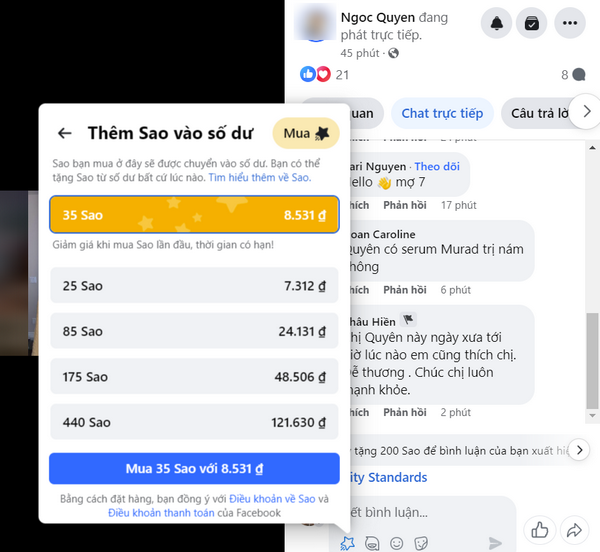Click the comments scrollbar down arrow
Viewport: 600px width, 552px height.
592,415
